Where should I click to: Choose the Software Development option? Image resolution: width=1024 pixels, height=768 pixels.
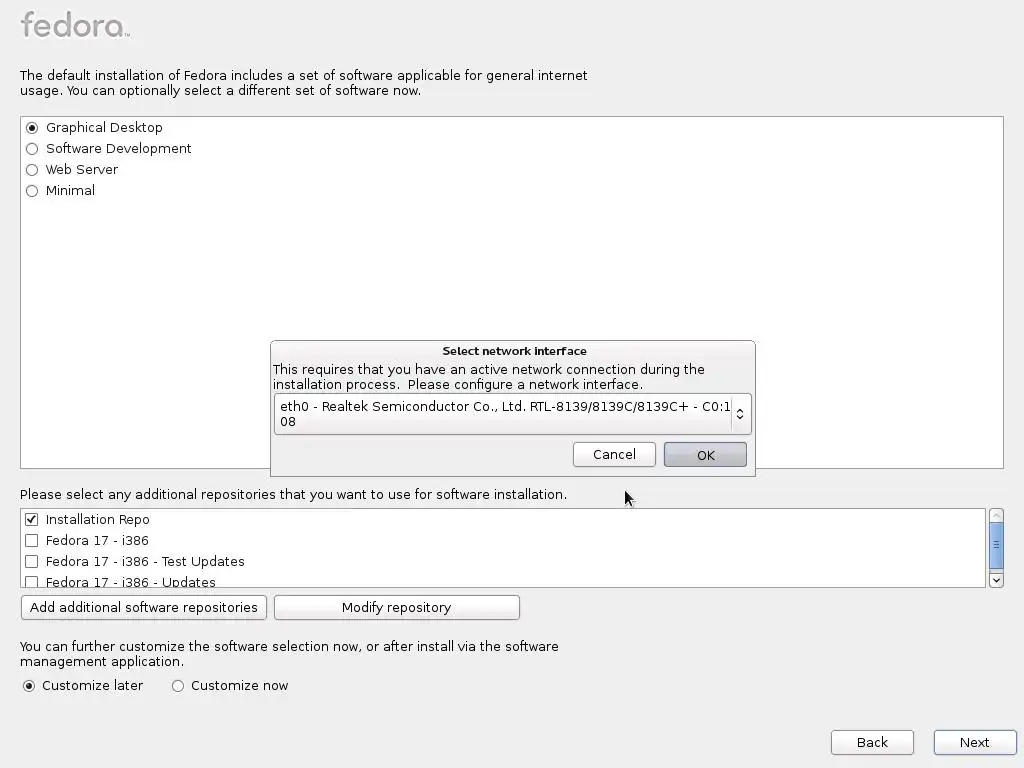pos(32,149)
